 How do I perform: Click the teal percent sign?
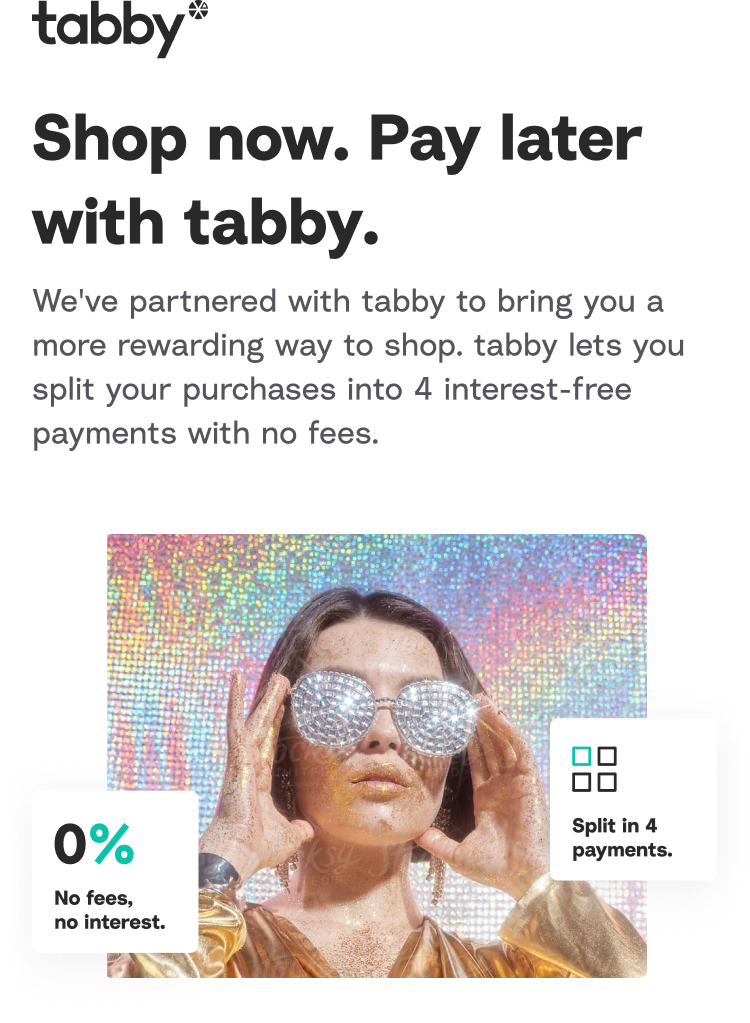[112, 844]
